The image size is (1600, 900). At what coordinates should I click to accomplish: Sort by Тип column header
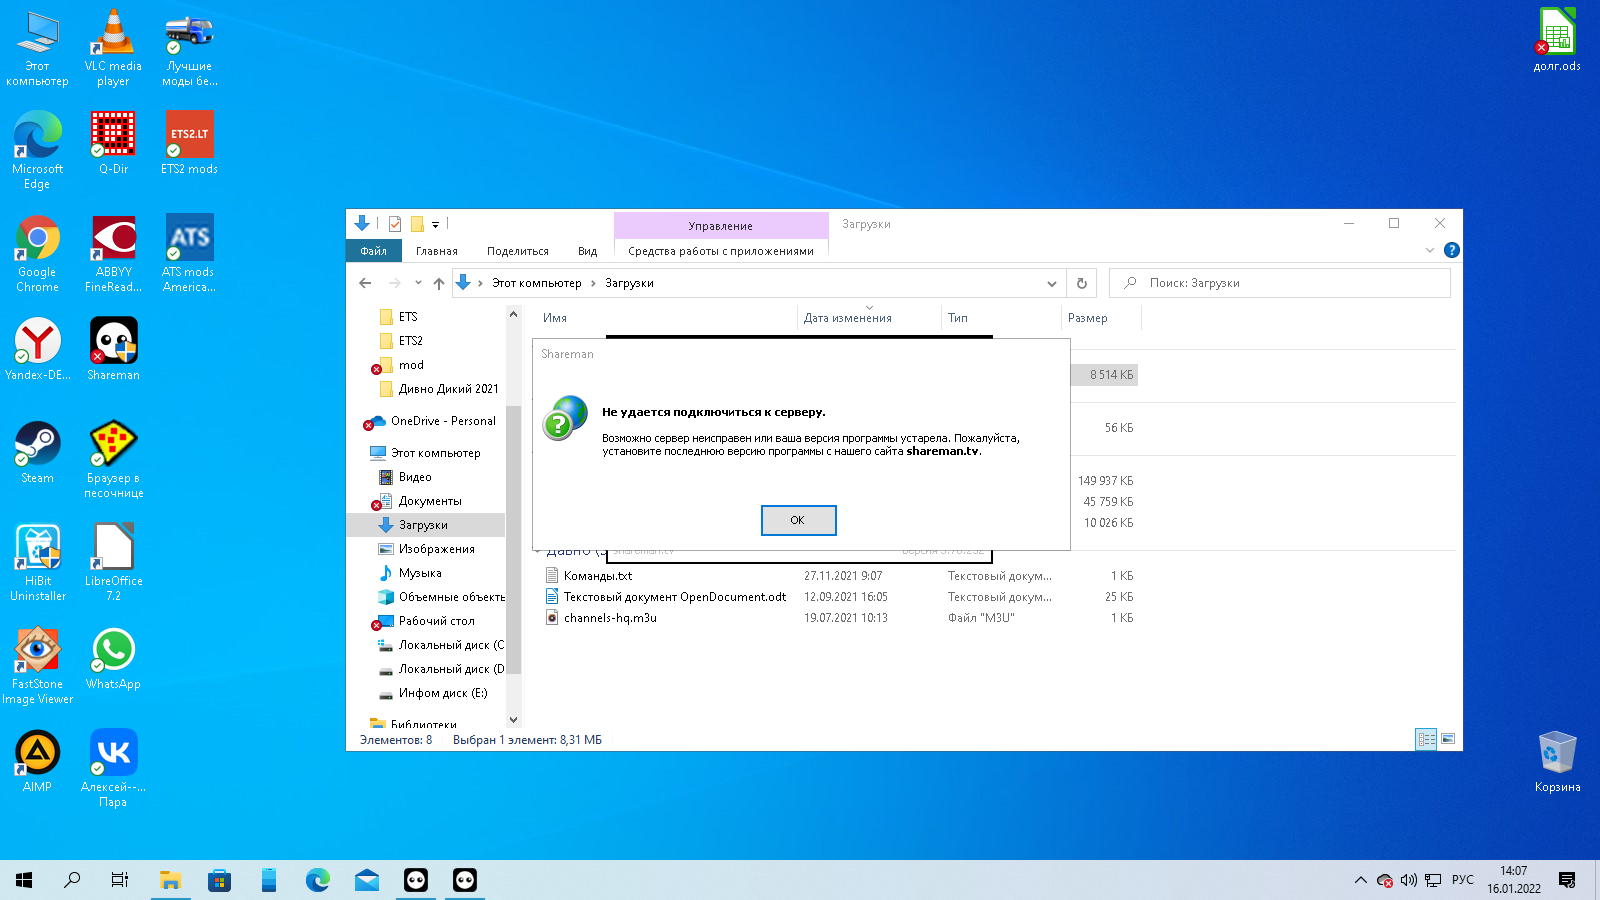point(1001,317)
